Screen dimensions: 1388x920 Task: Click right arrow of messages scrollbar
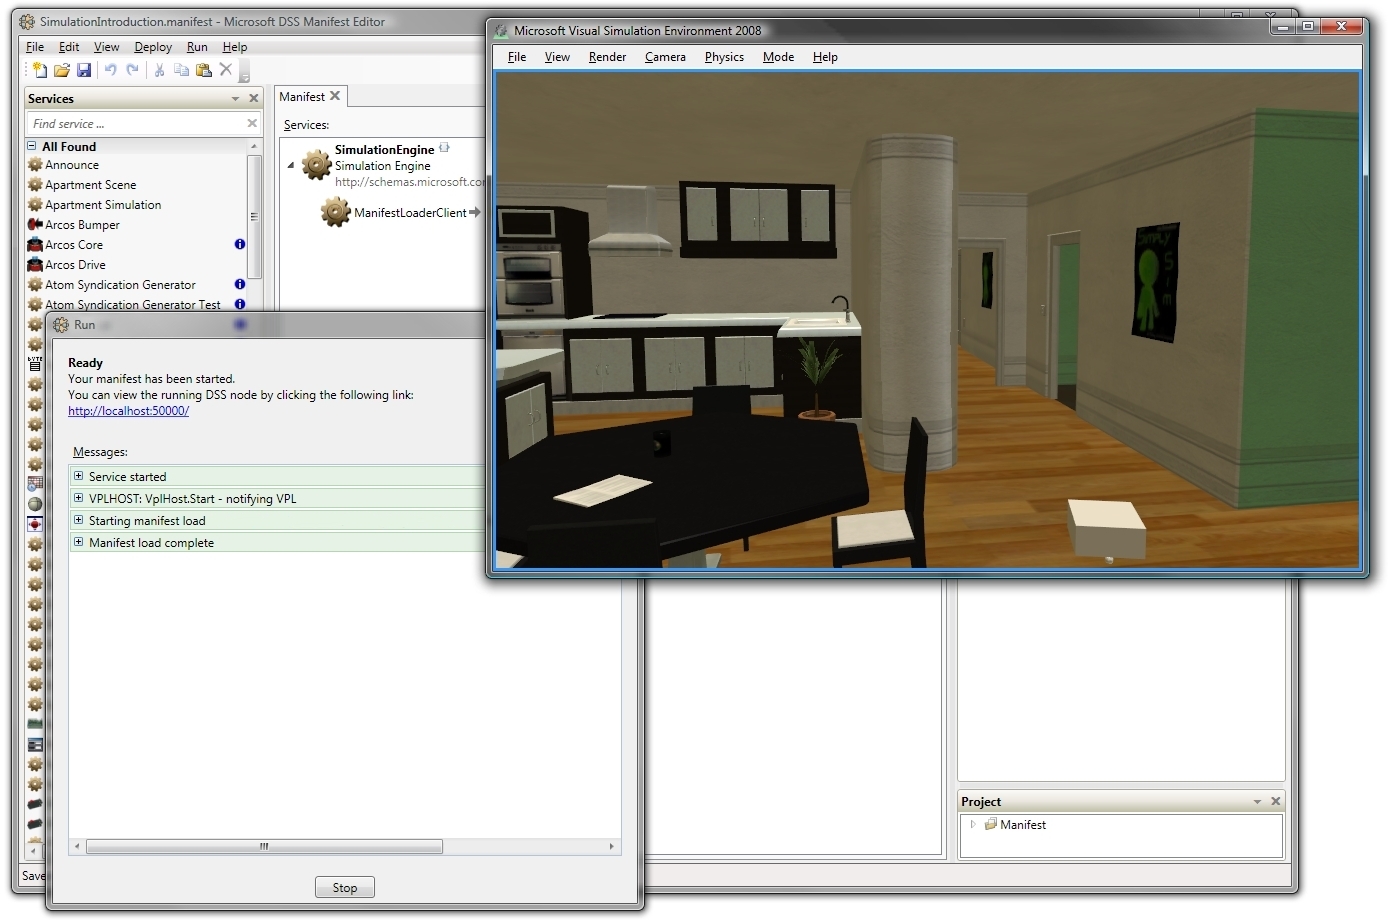click(x=611, y=846)
